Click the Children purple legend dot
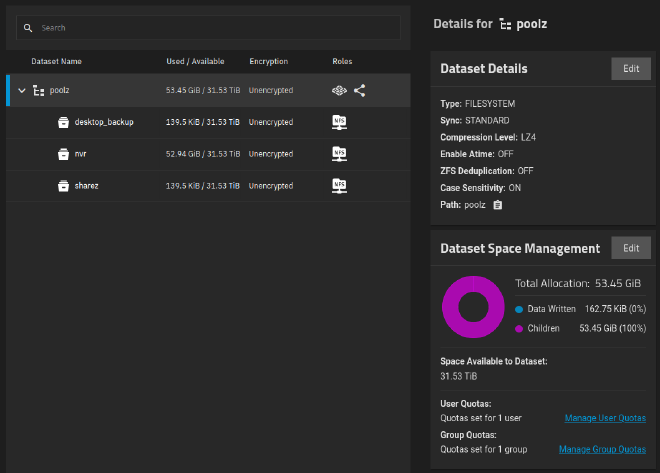This screenshot has height=473, width=660. click(x=519, y=328)
